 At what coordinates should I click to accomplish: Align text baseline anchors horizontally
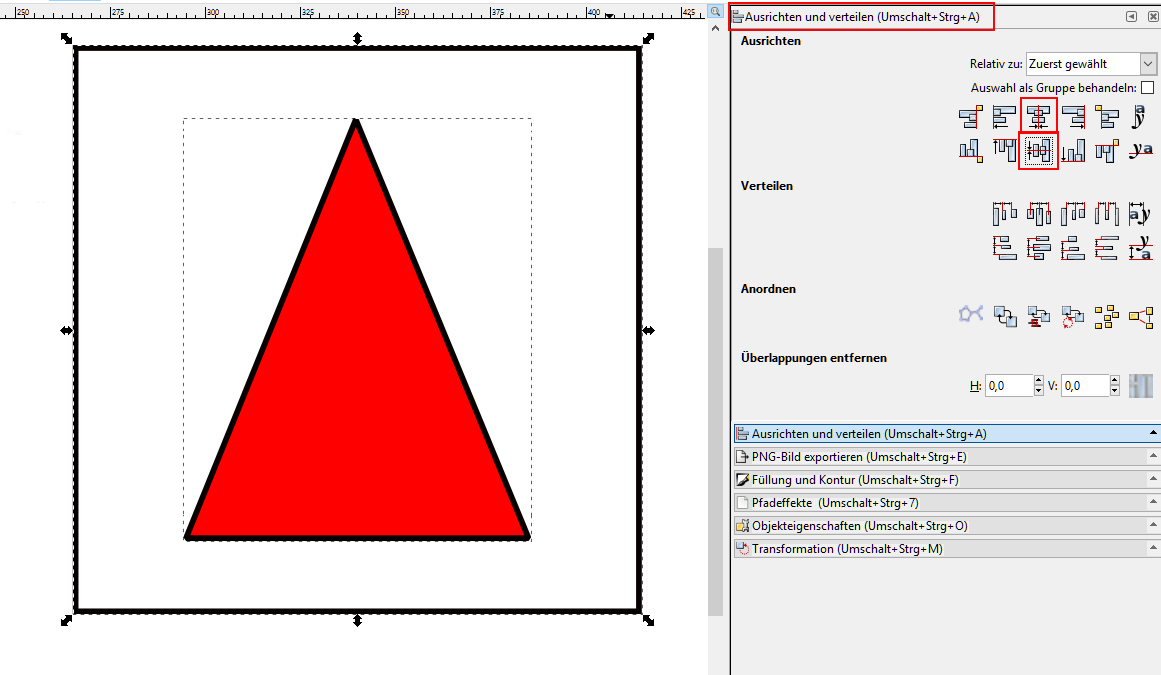tap(1140, 117)
